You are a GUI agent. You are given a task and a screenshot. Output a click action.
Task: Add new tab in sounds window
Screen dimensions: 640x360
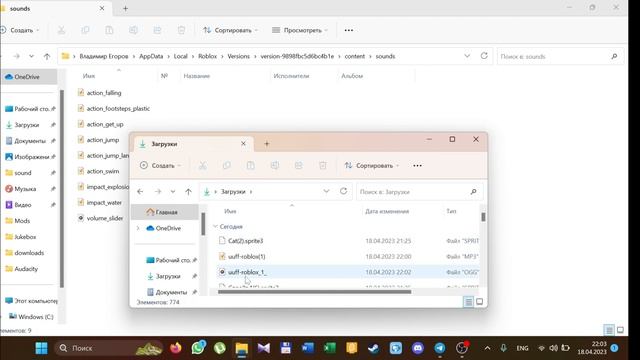pos(125,8)
